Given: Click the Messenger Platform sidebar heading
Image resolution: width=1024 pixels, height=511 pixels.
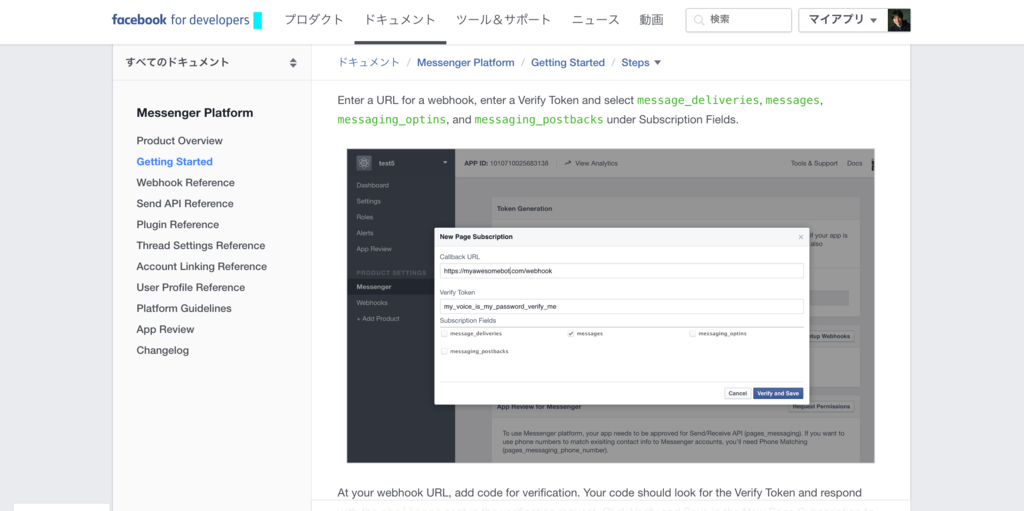Looking at the screenshot, I should pos(195,113).
